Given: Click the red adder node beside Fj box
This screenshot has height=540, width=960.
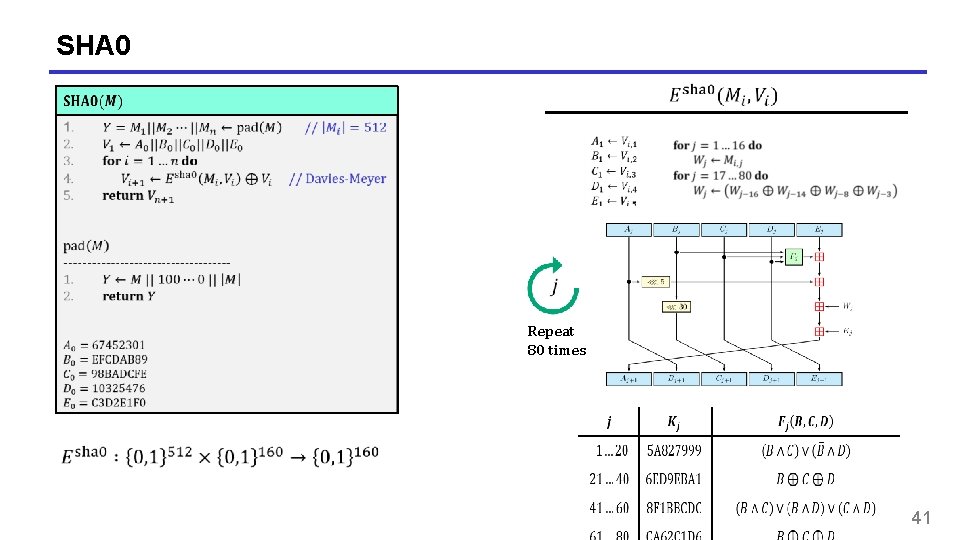Looking at the screenshot, I should coord(819,257).
